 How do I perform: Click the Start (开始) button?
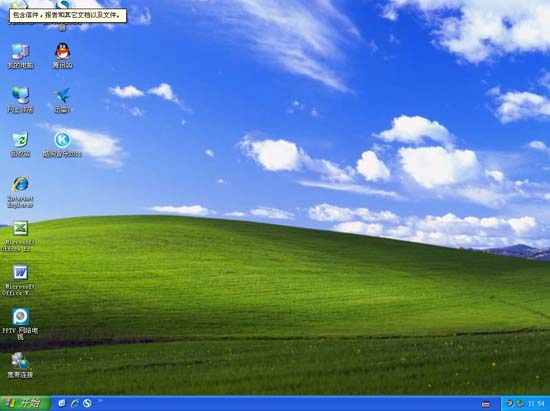(25, 403)
